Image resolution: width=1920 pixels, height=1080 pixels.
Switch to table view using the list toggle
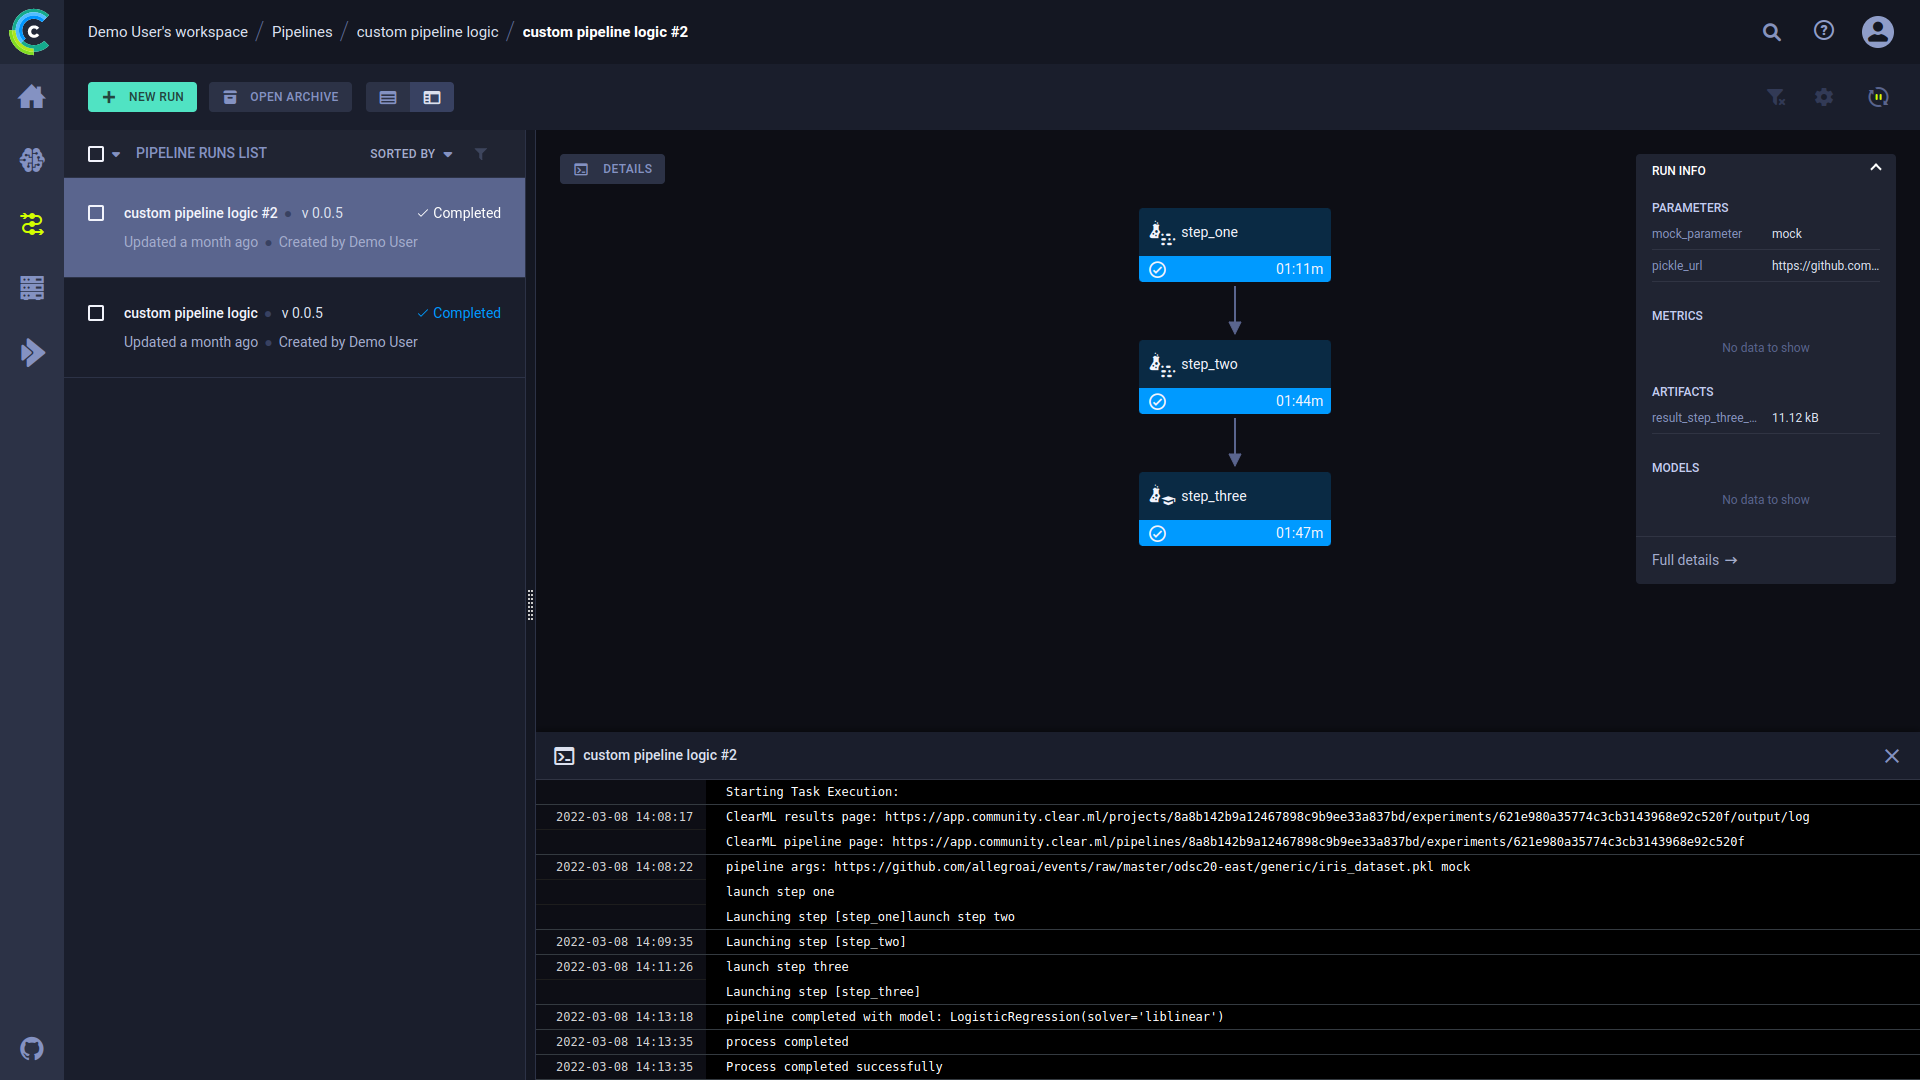[388, 97]
